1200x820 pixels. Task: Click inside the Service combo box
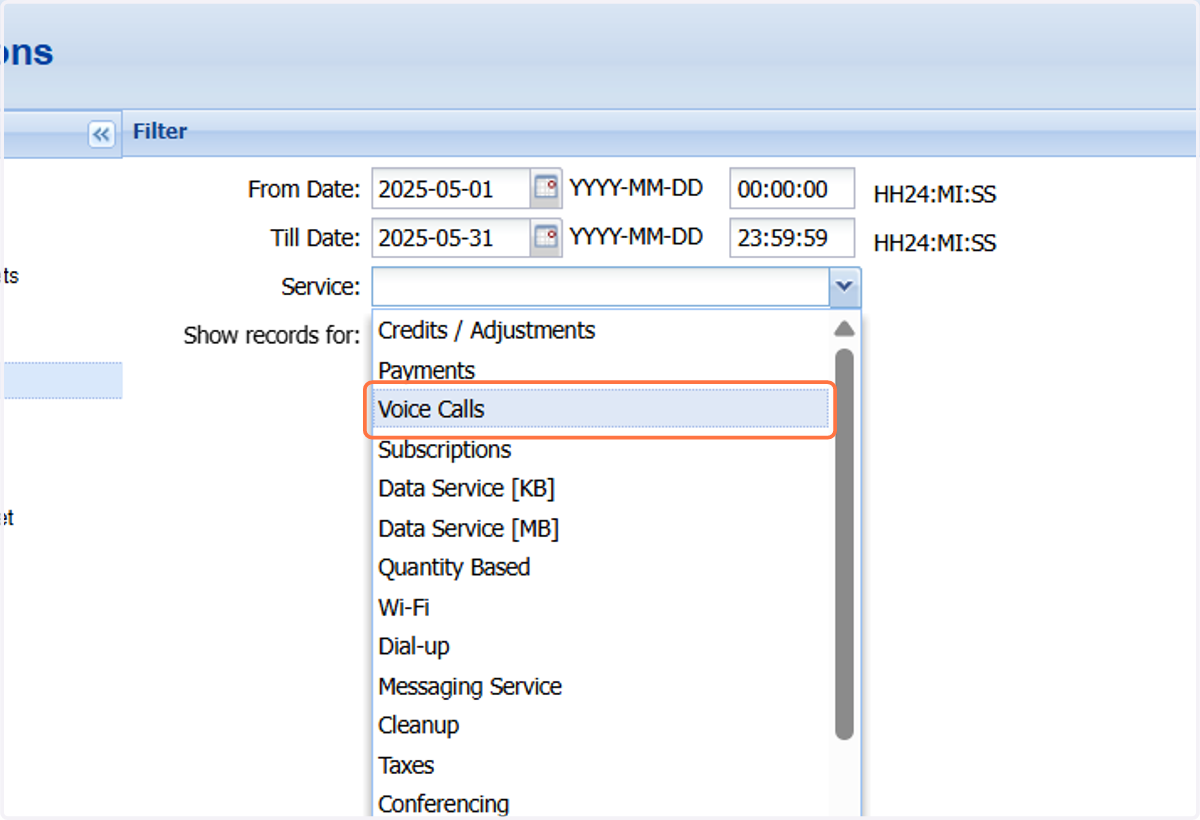coord(601,287)
